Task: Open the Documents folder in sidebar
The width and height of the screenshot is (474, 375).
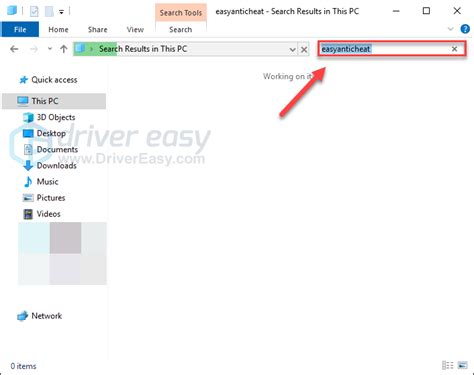Action: tap(51, 149)
